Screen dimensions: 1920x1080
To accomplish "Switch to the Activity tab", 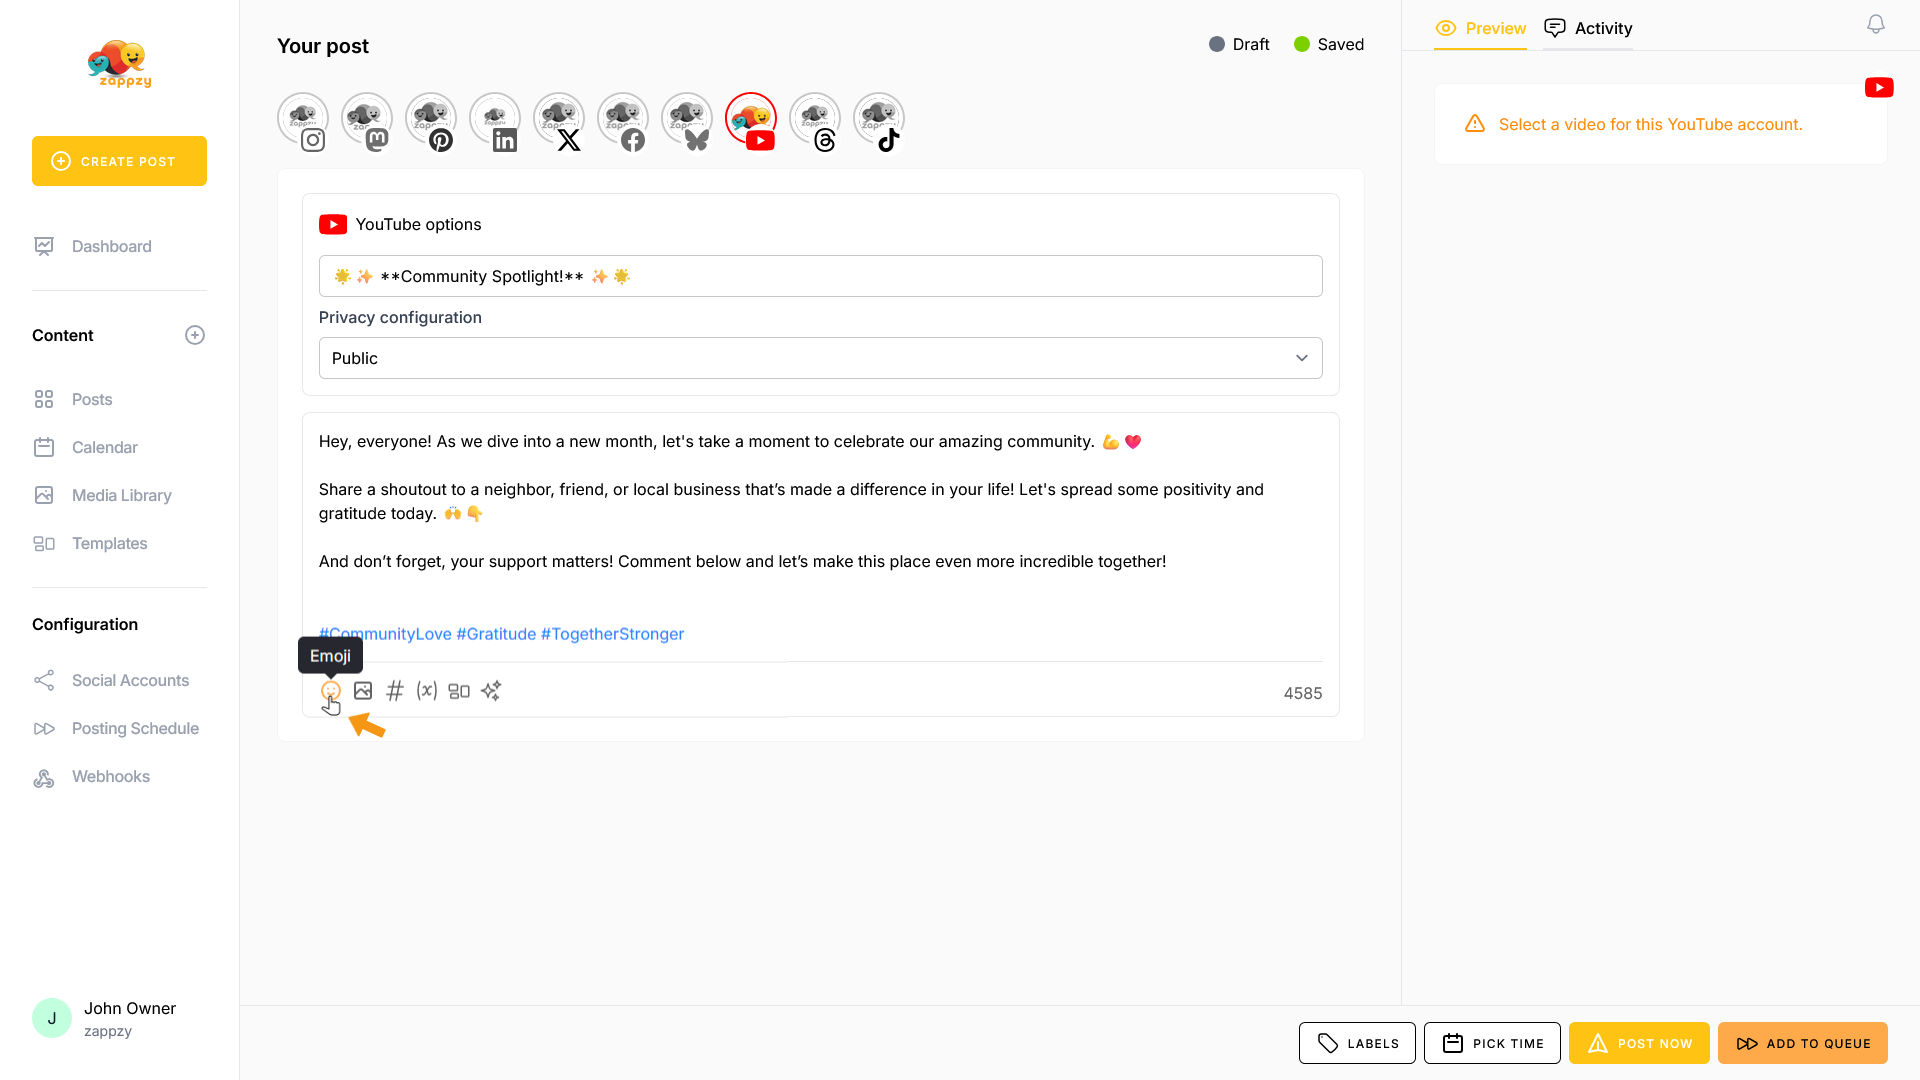I will pyautogui.click(x=1588, y=28).
